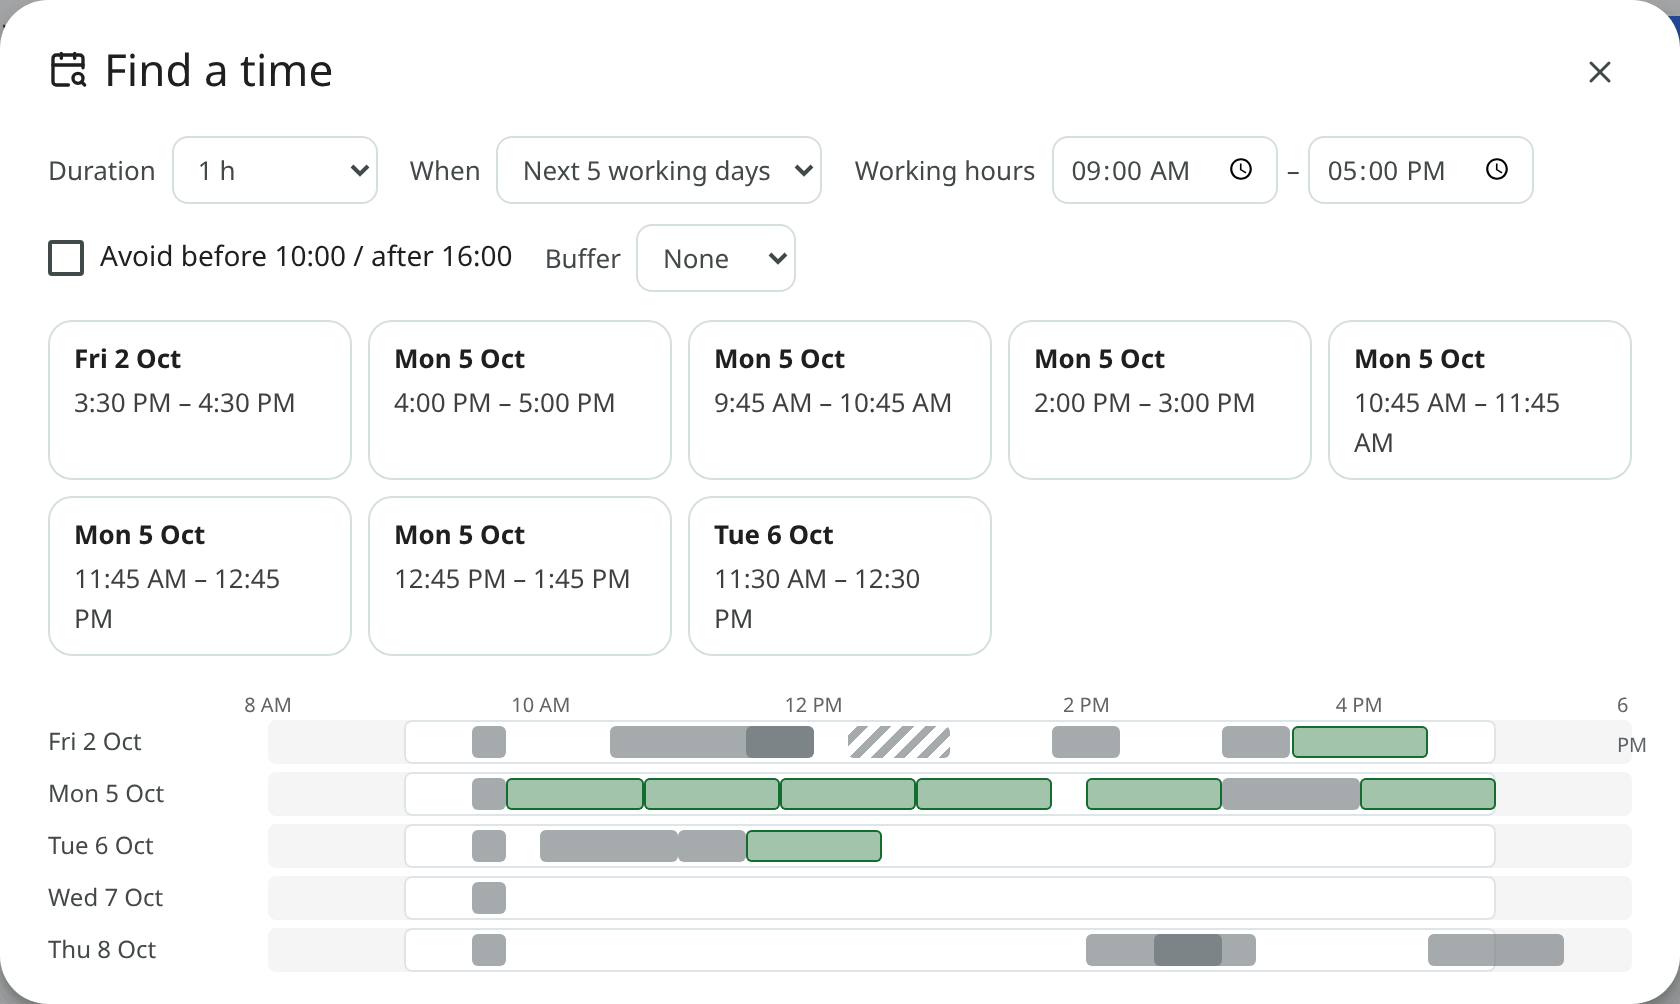Image resolution: width=1680 pixels, height=1004 pixels.
Task: Click the calendar search icon beside the title
Action: click(x=69, y=71)
